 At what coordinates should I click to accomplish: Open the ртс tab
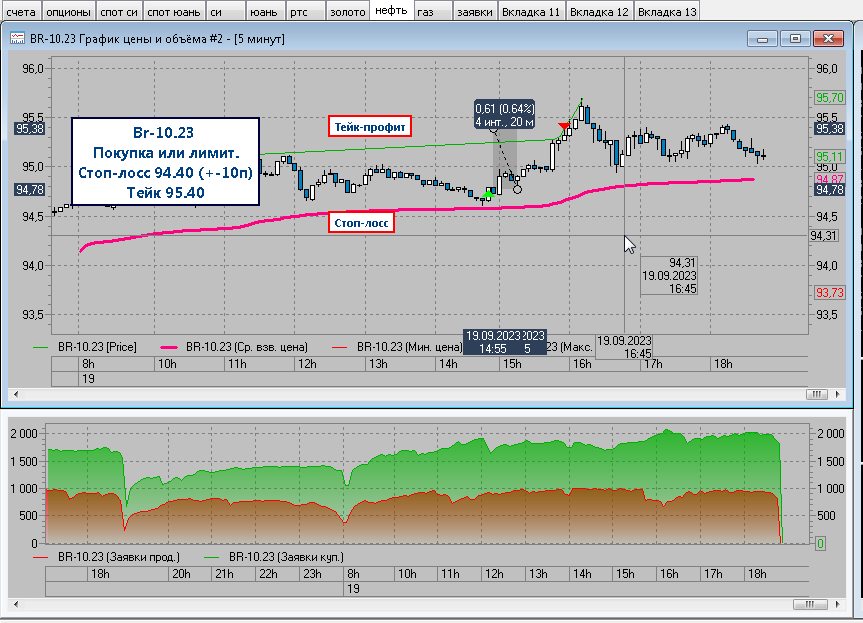tap(305, 11)
